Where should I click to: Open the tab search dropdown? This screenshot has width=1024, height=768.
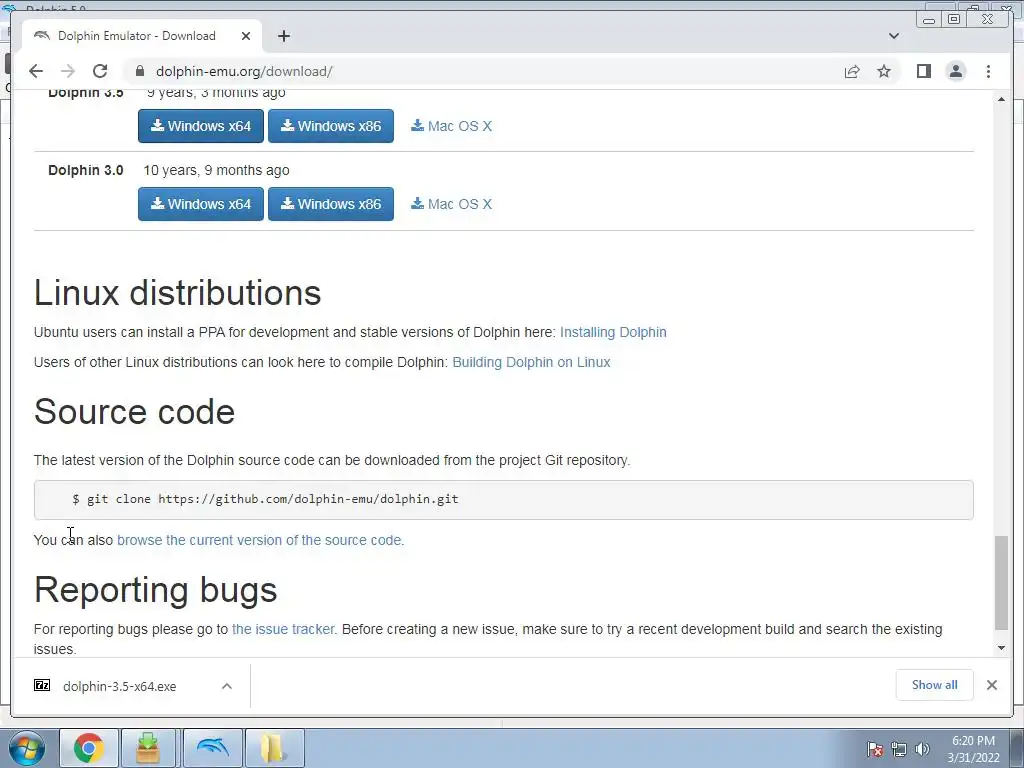coord(893,36)
